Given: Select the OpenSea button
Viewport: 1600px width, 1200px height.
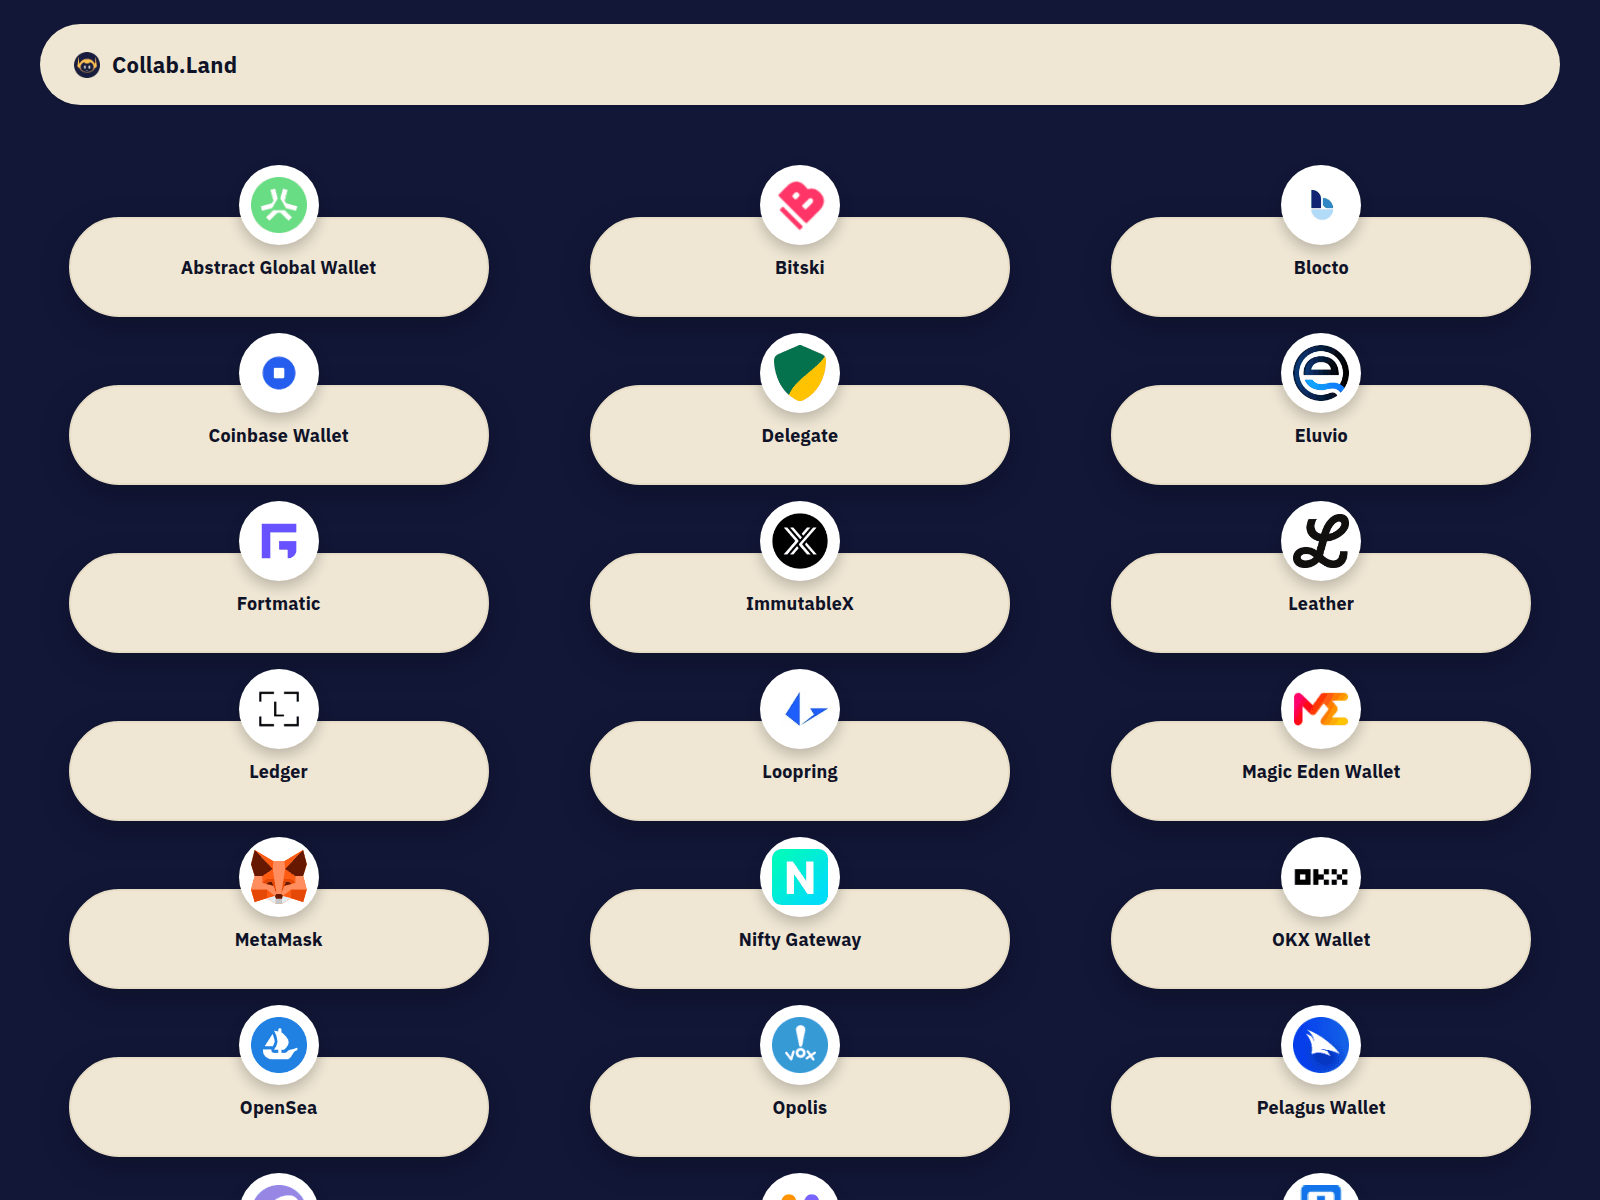Looking at the screenshot, I should pos(279,1107).
